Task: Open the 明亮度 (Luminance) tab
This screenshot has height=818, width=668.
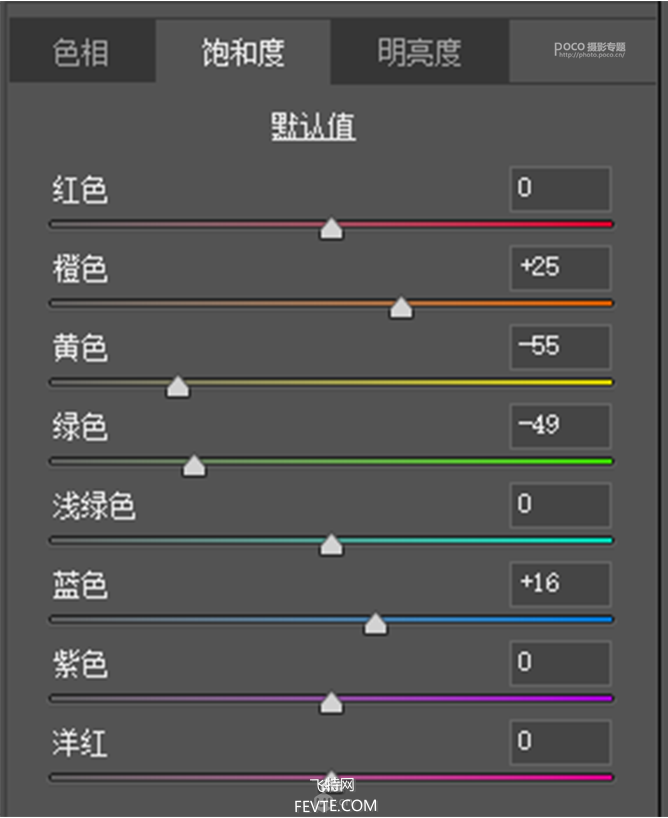Action: point(419,52)
